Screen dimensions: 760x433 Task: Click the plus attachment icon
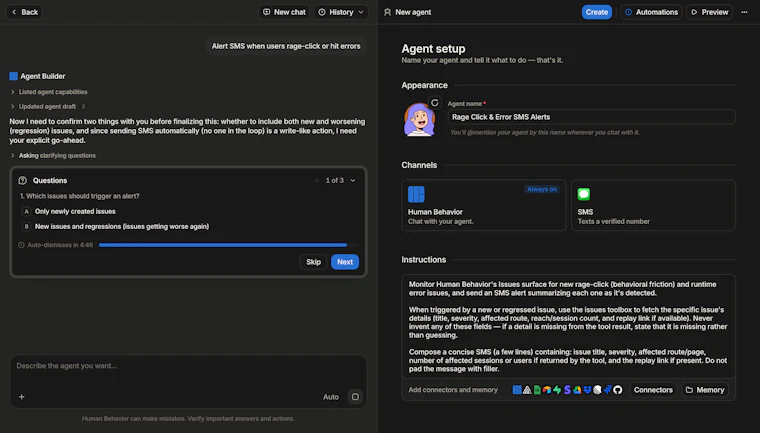[x=21, y=397]
